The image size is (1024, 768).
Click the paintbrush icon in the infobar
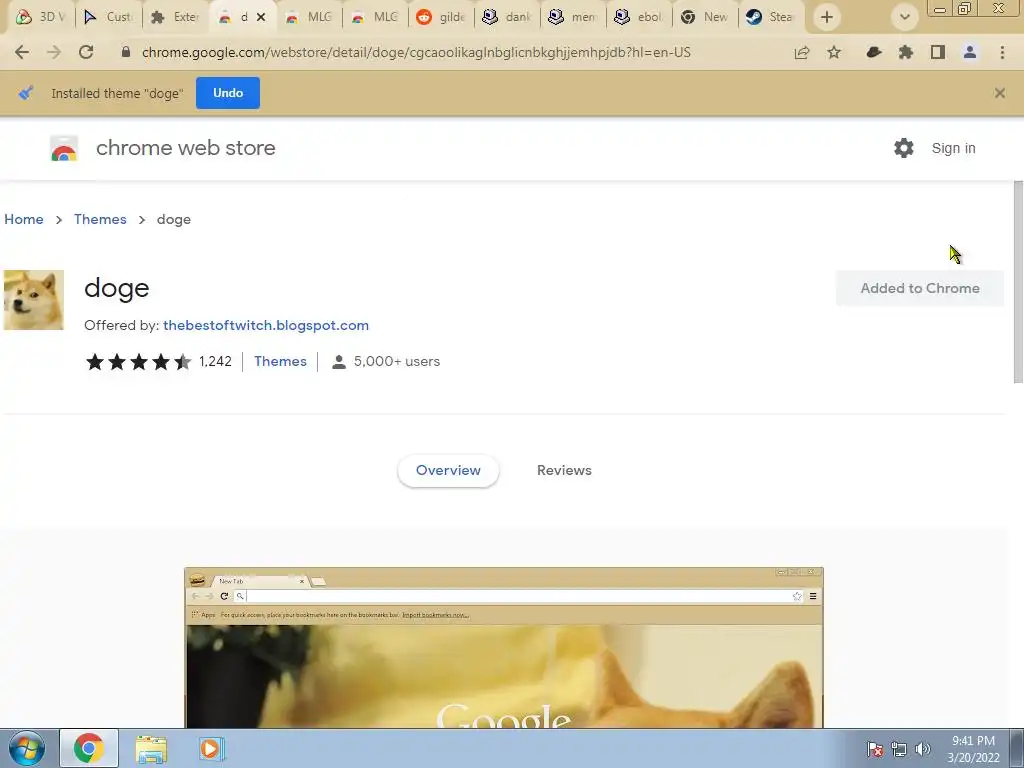pyautogui.click(x=25, y=93)
